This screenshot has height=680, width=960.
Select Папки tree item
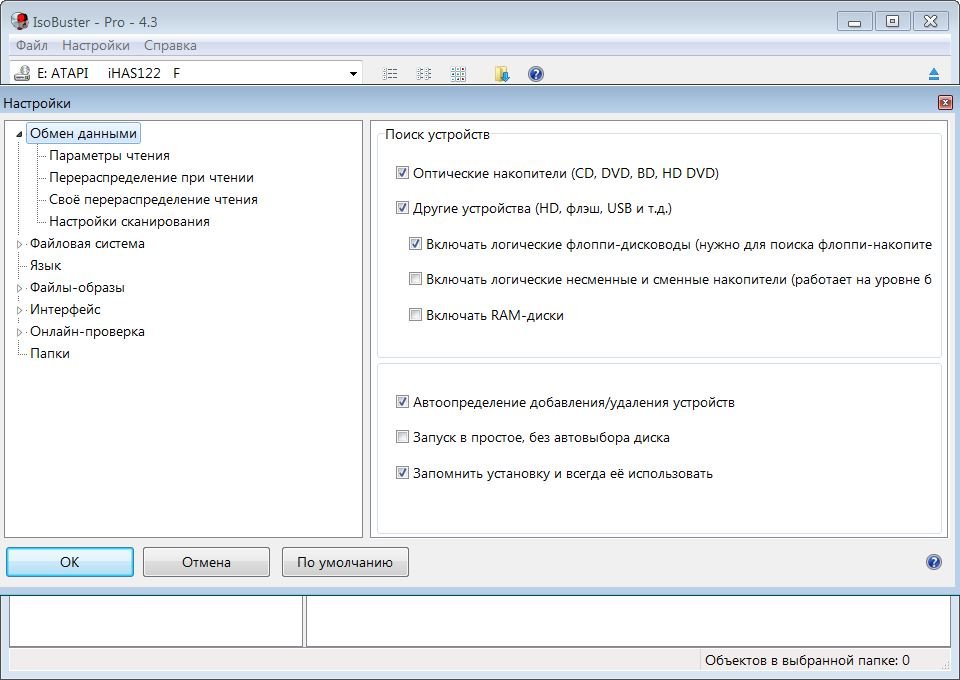tap(50, 354)
